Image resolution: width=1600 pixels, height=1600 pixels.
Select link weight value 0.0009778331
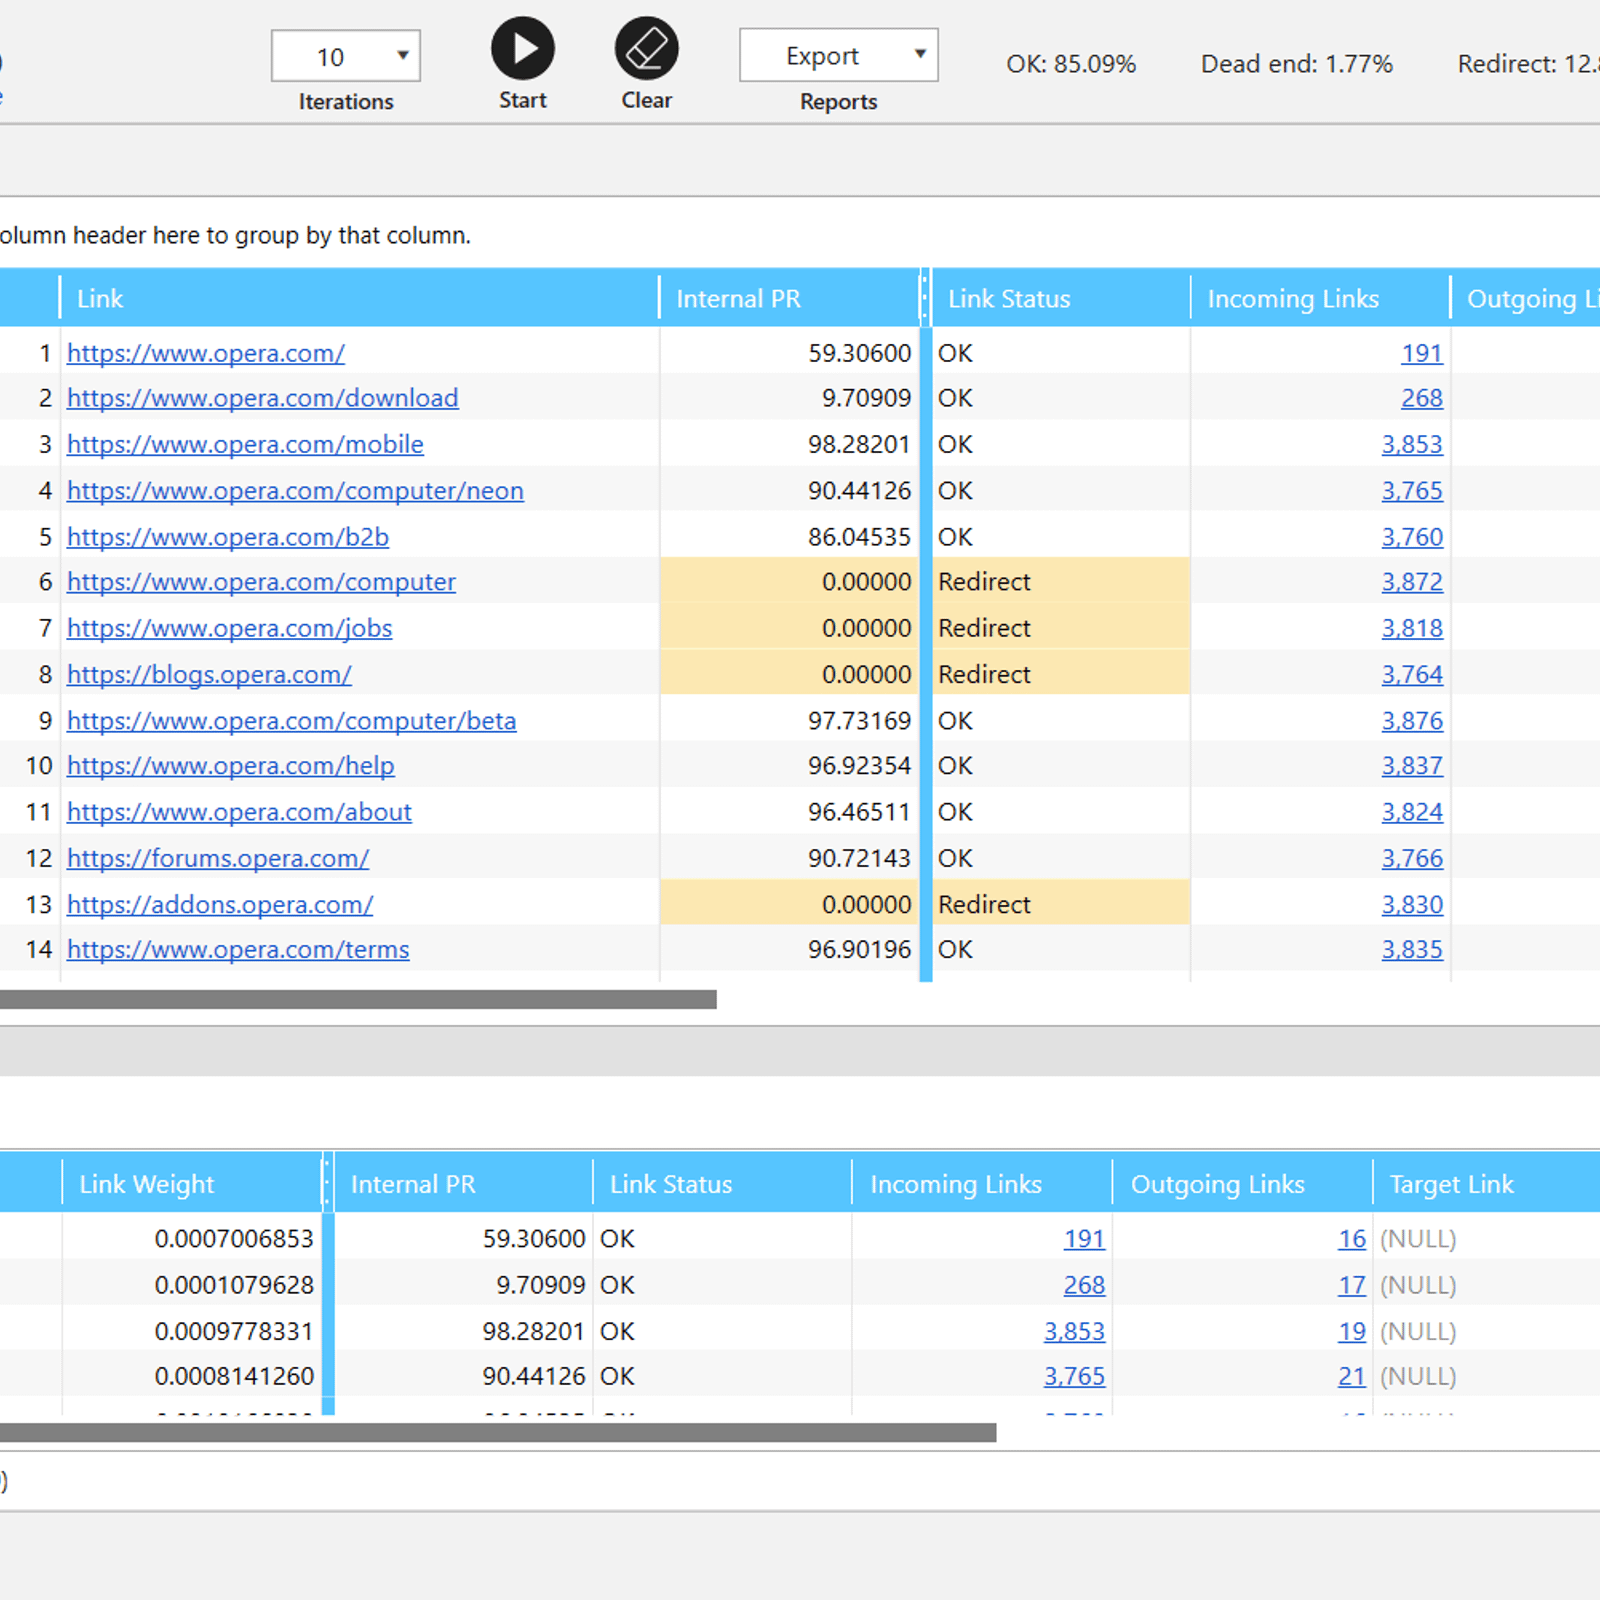click(234, 1332)
